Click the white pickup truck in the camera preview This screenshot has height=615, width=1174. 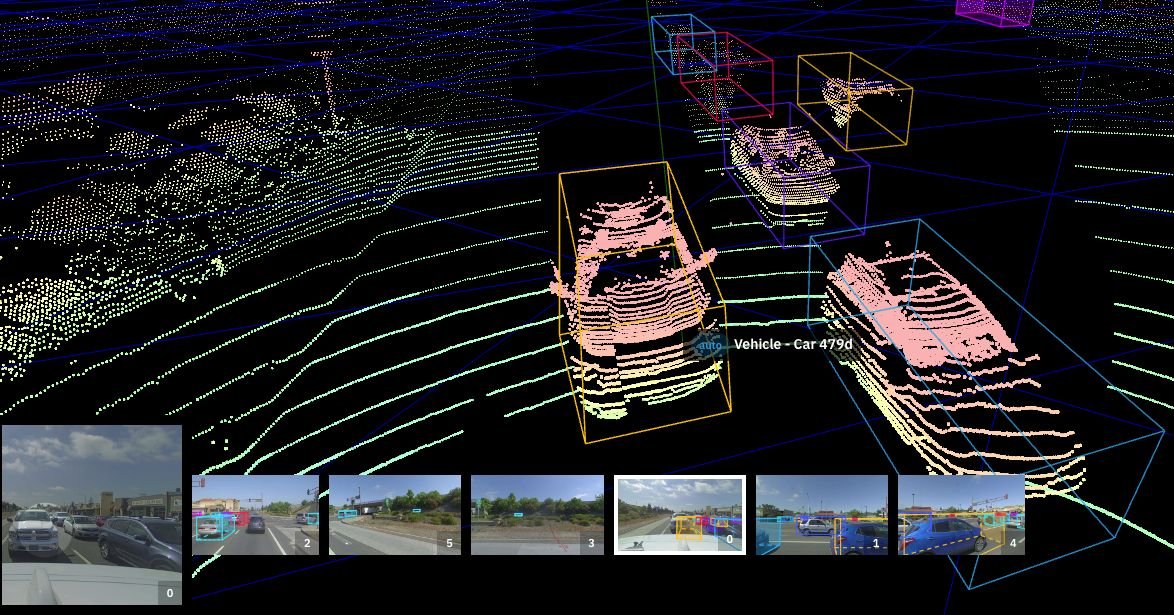(x=35, y=535)
